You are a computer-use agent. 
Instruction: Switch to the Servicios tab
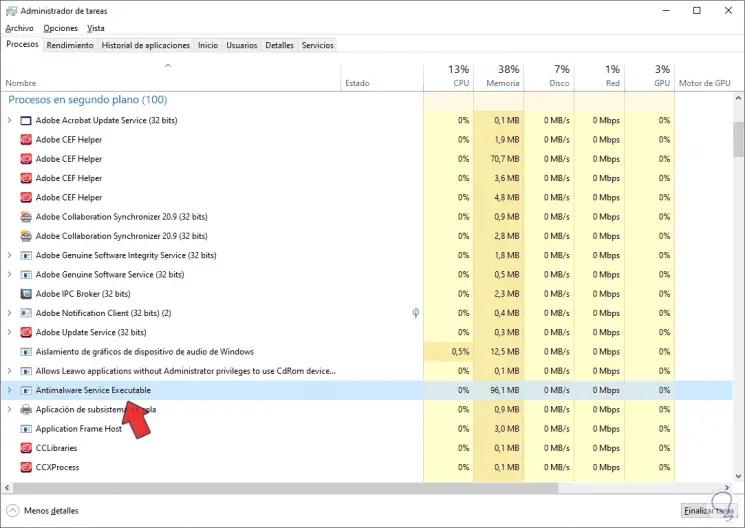coord(317,45)
